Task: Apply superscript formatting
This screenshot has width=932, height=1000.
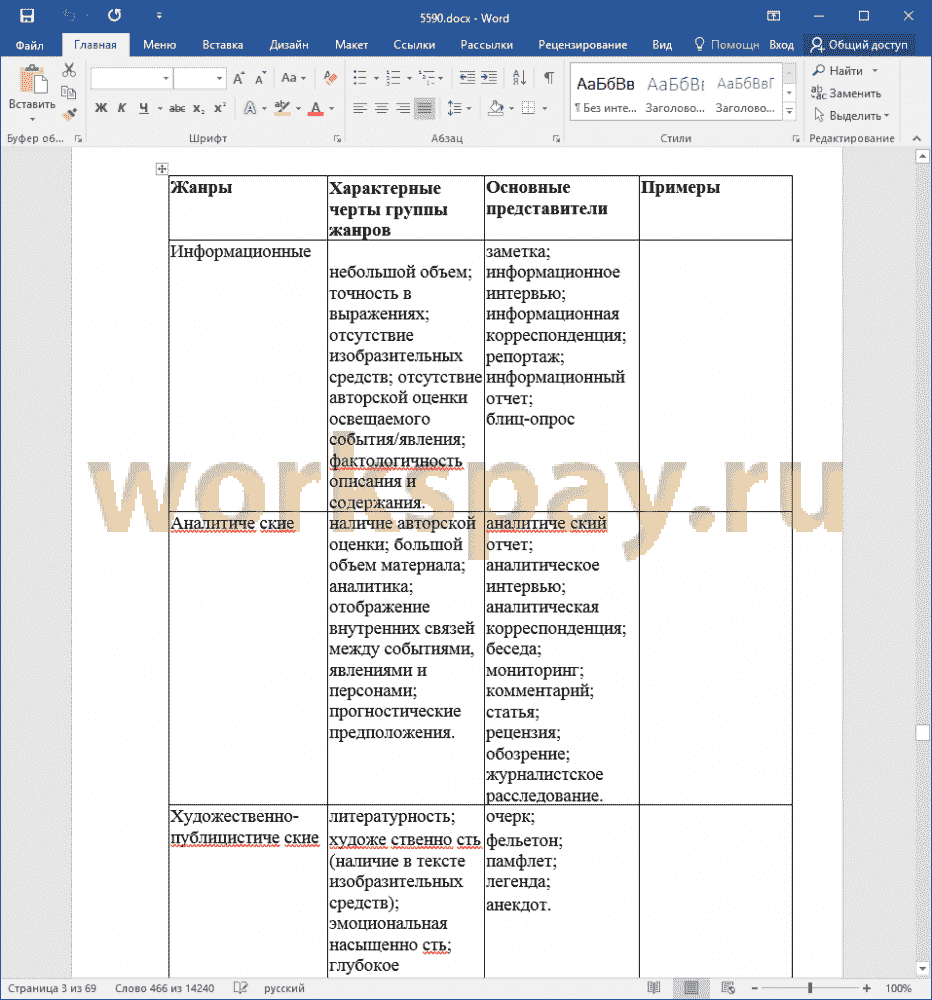Action: [220, 108]
